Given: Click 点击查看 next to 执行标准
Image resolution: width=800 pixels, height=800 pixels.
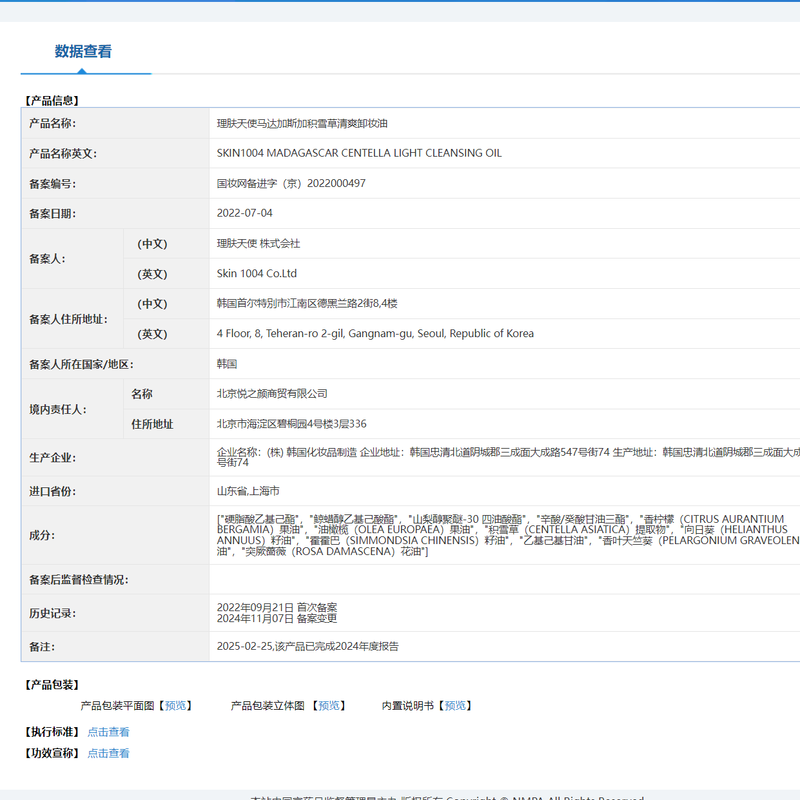Looking at the screenshot, I should click(108, 732).
